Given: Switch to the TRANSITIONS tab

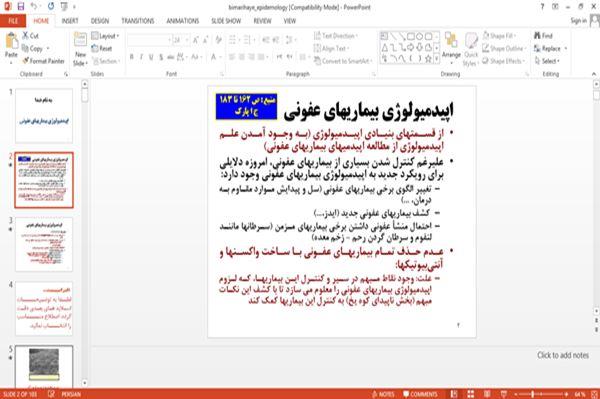Looking at the screenshot, I should pyautogui.click(x=138, y=21).
